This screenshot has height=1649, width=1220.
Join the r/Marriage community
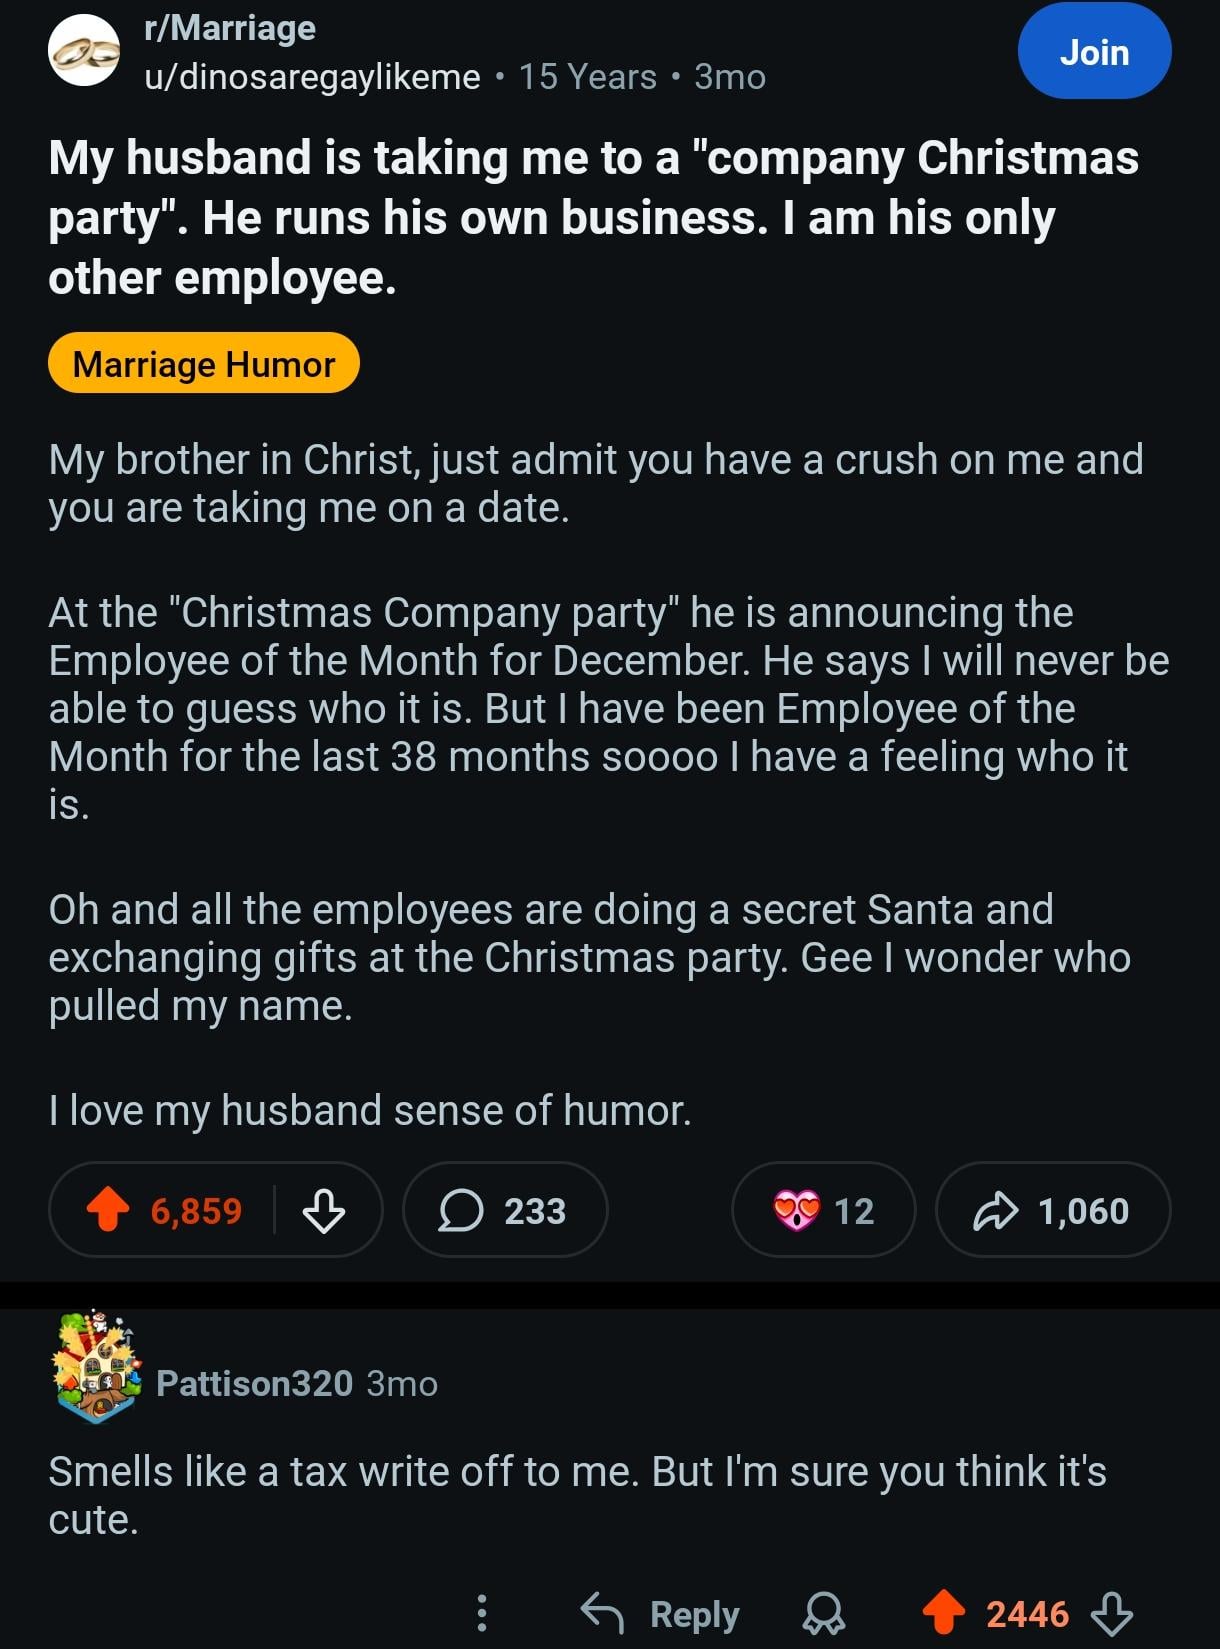click(x=1094, y=52)
